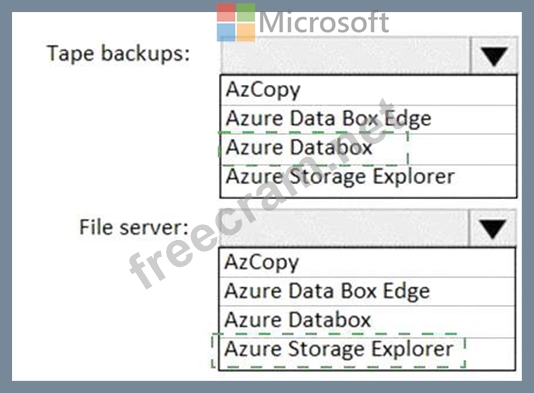
Task: Expand the File server dropdown arrow
Action: point(492,228)
